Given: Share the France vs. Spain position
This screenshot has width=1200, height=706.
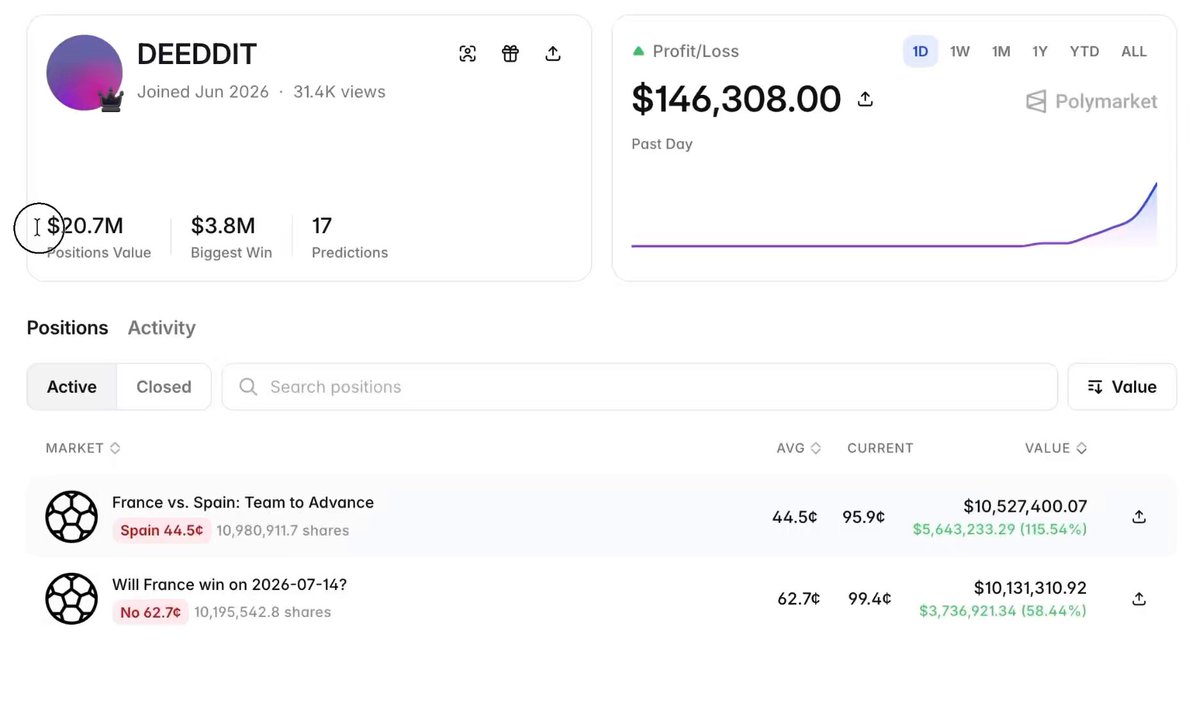Looking at the screenshot, I should coord(1138,517).
